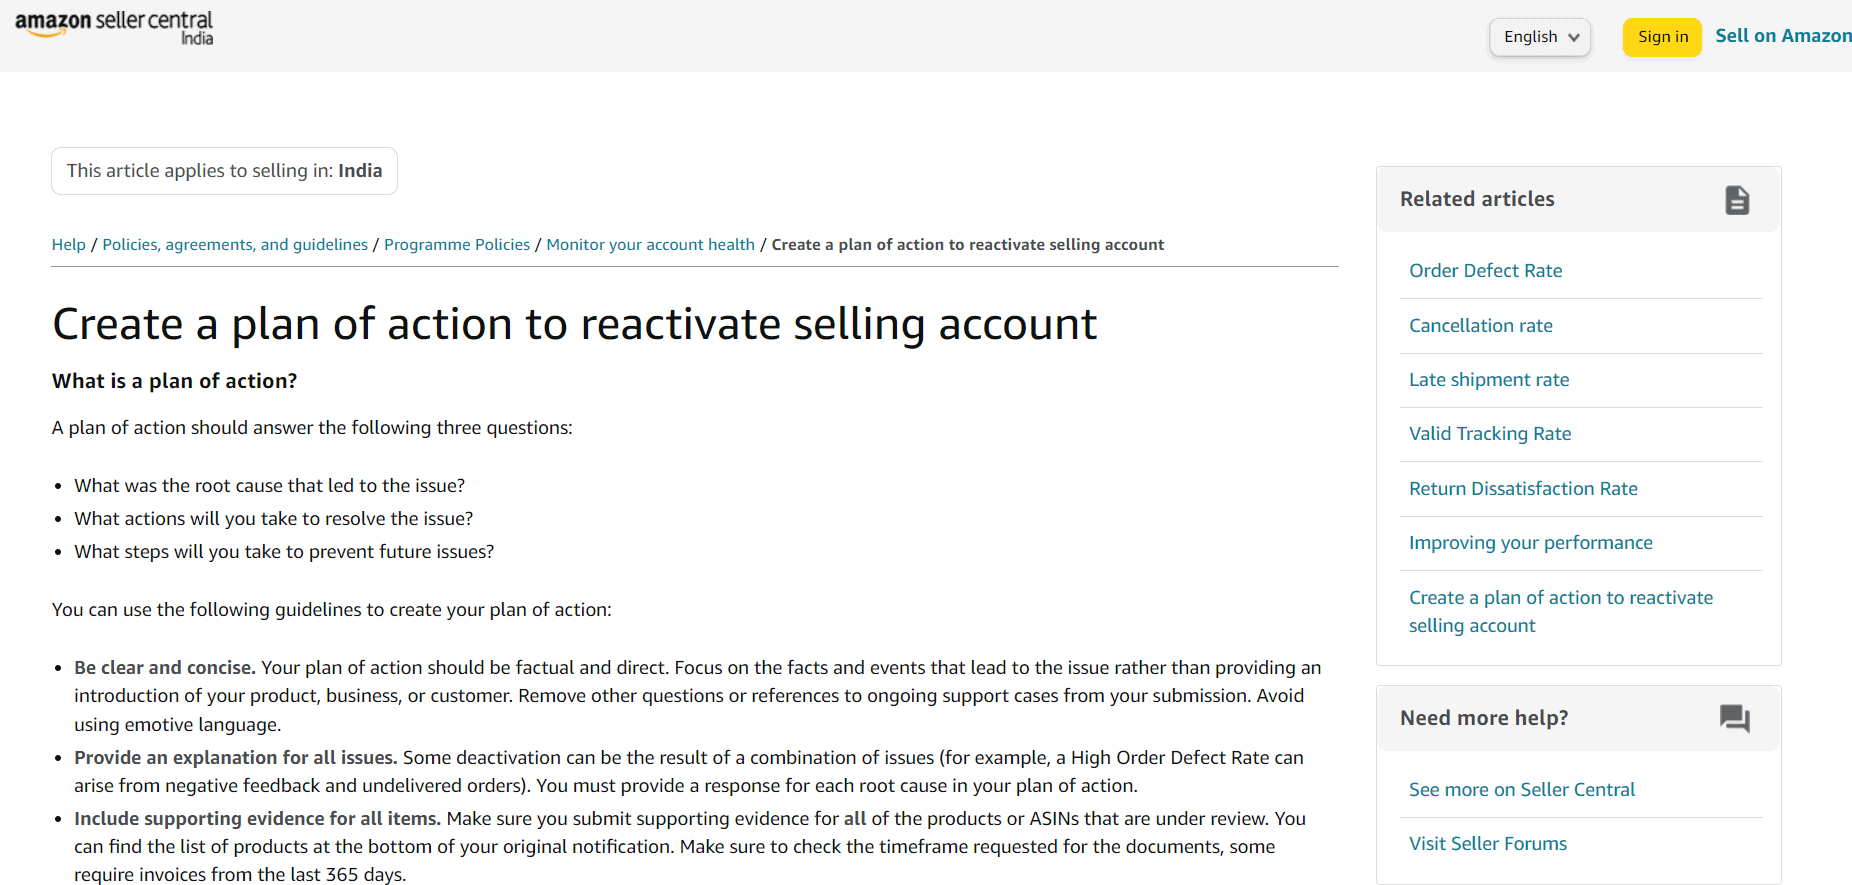1852x885 pixels.
Task: Click the Amazon Seller Central India logo
Action: (x=114, y=28)
